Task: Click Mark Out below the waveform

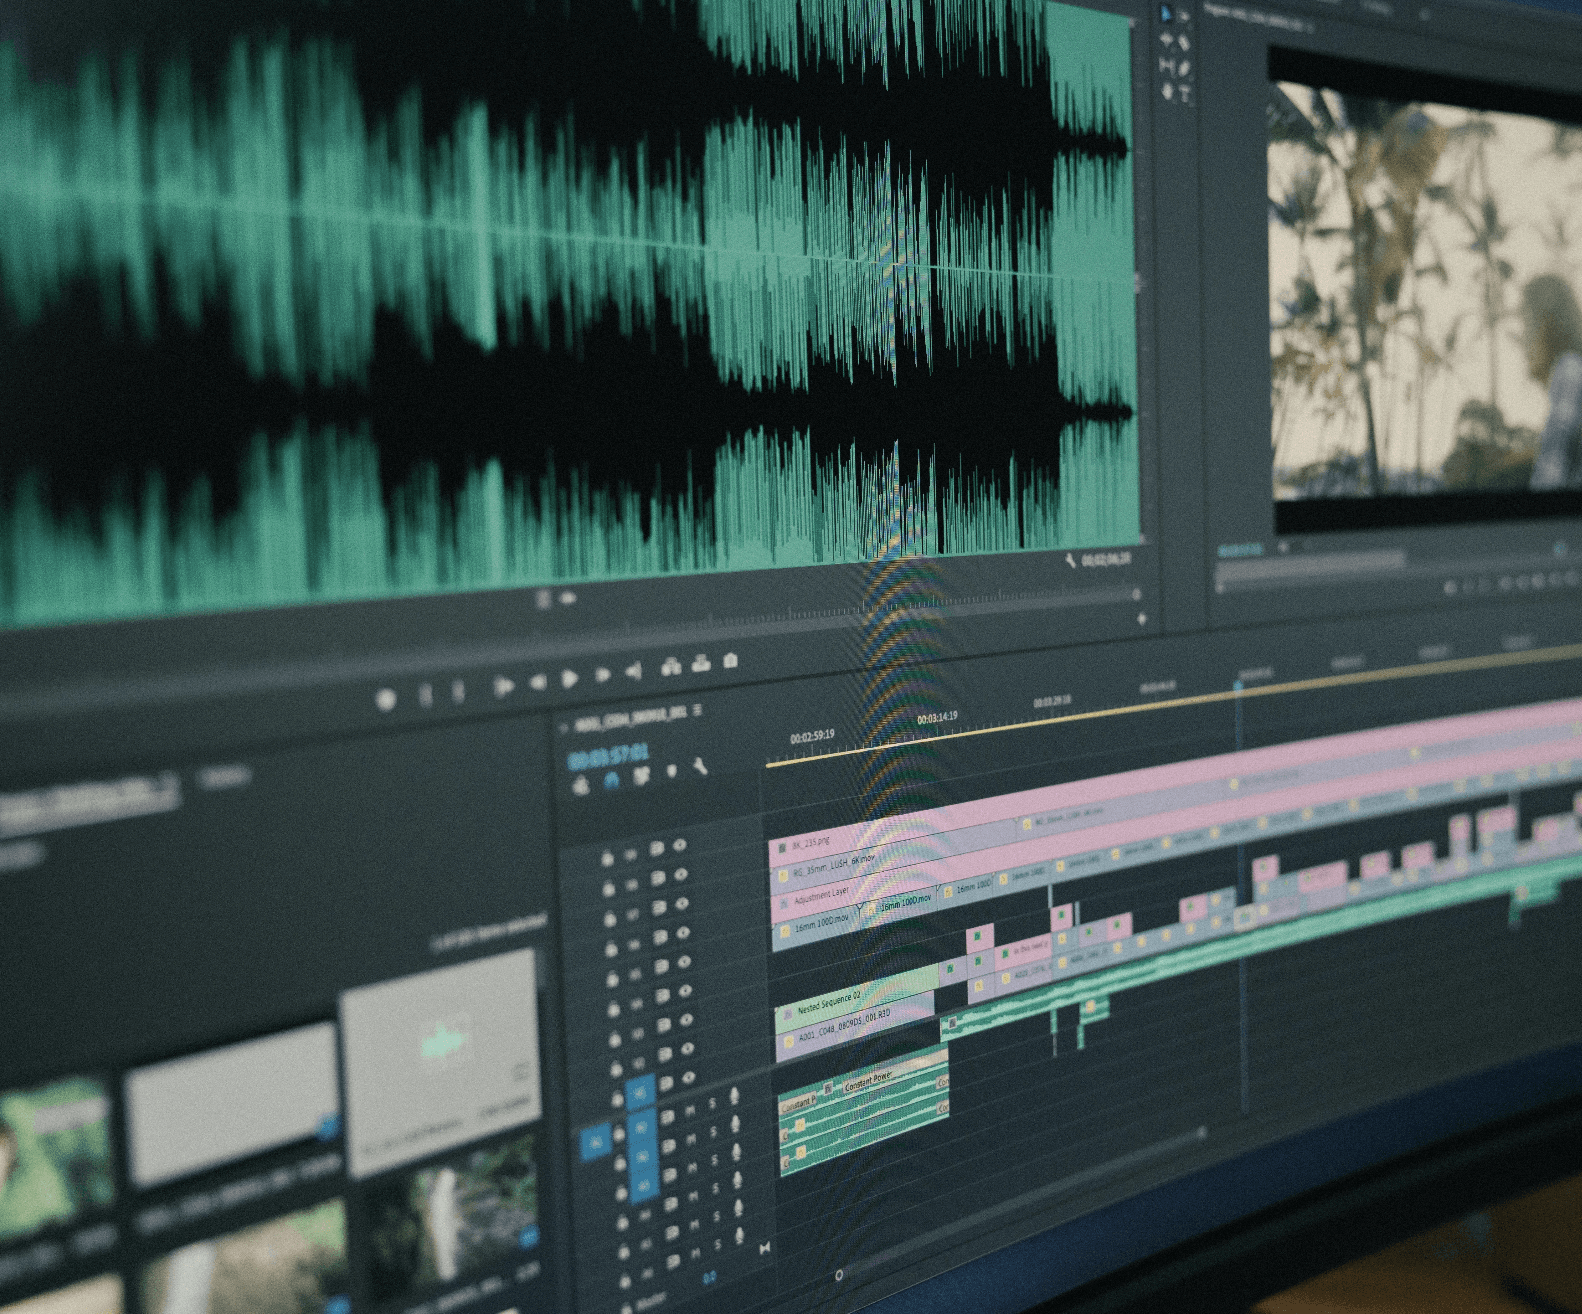Action: point(458,691)
